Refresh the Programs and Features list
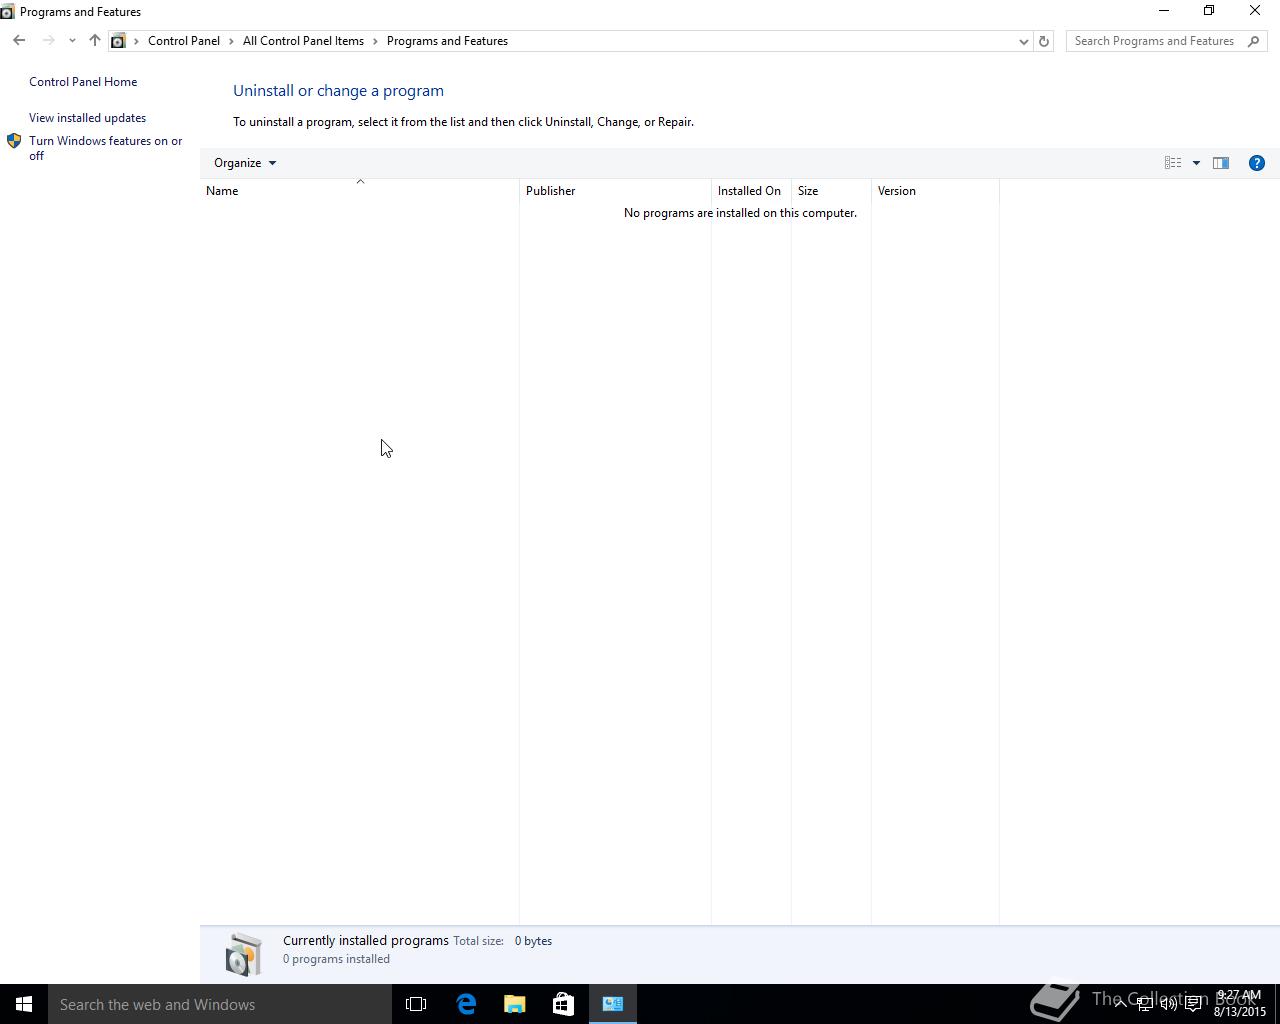Image resolution: width=1280 pixels, height=1024 pixels. (x=1043, y=41)
